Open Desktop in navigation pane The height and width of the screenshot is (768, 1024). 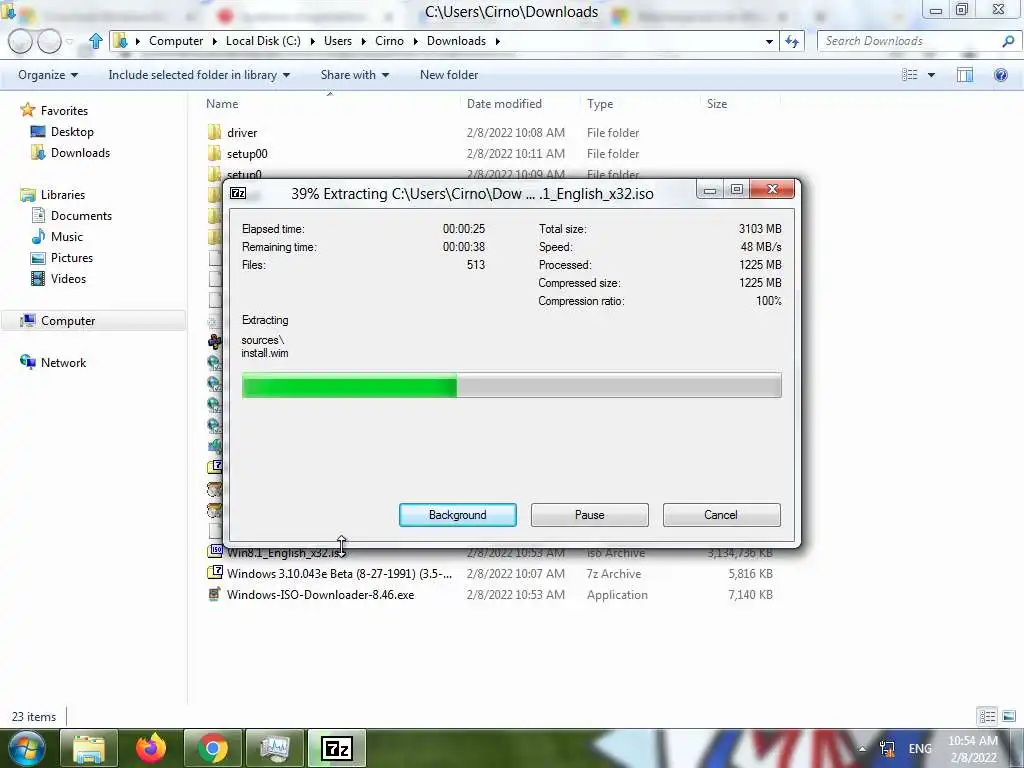[x=72, y=131]
